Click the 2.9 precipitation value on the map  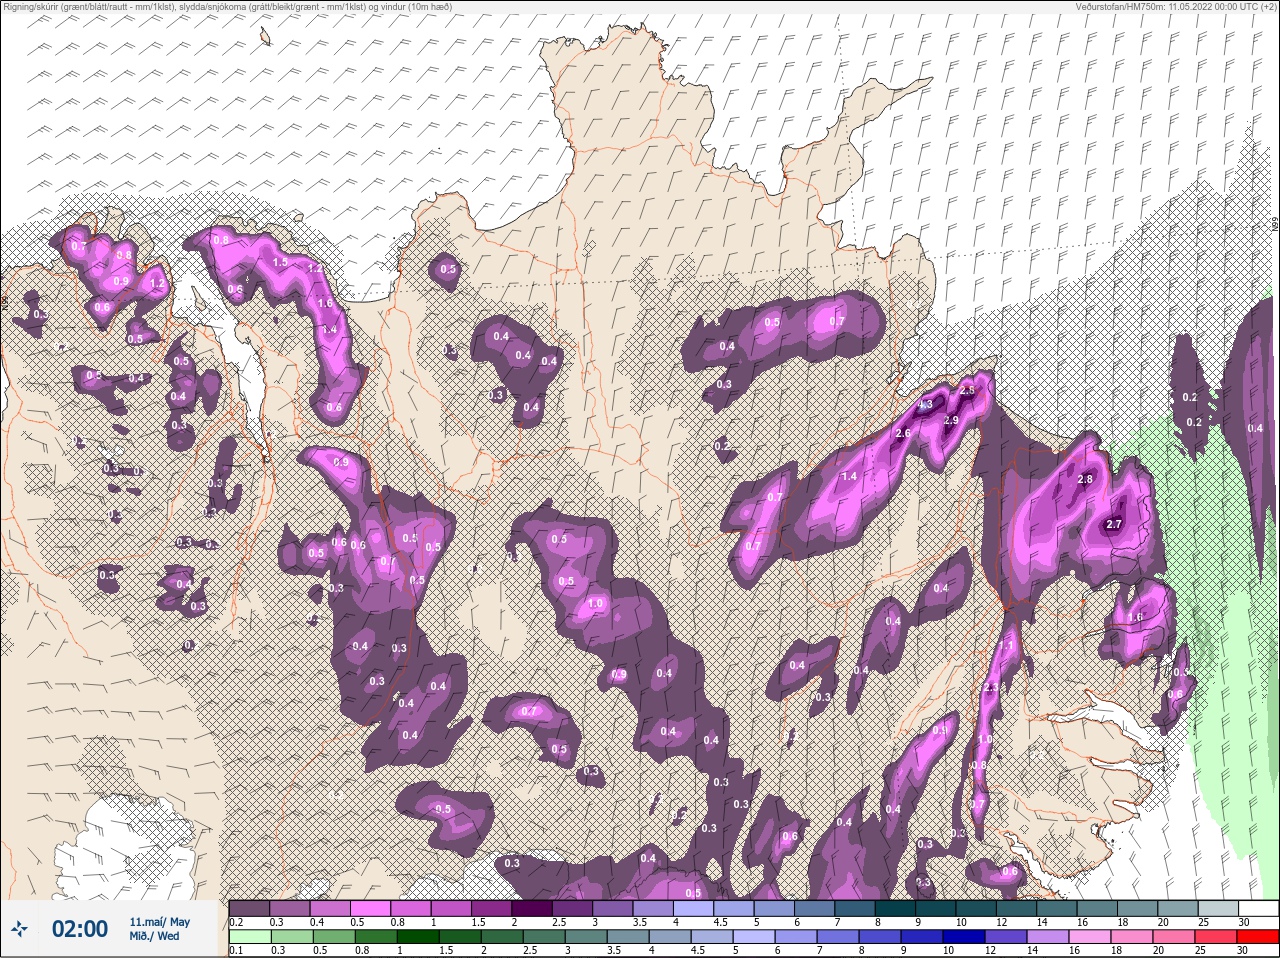tap(950, 420)
